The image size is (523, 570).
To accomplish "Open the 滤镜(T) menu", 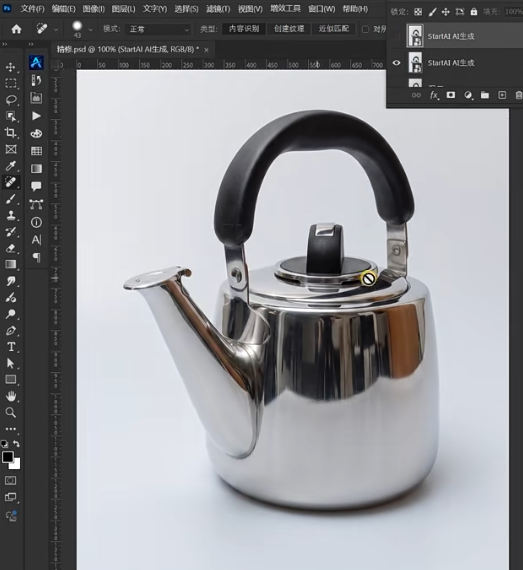I will click(218, 9).
